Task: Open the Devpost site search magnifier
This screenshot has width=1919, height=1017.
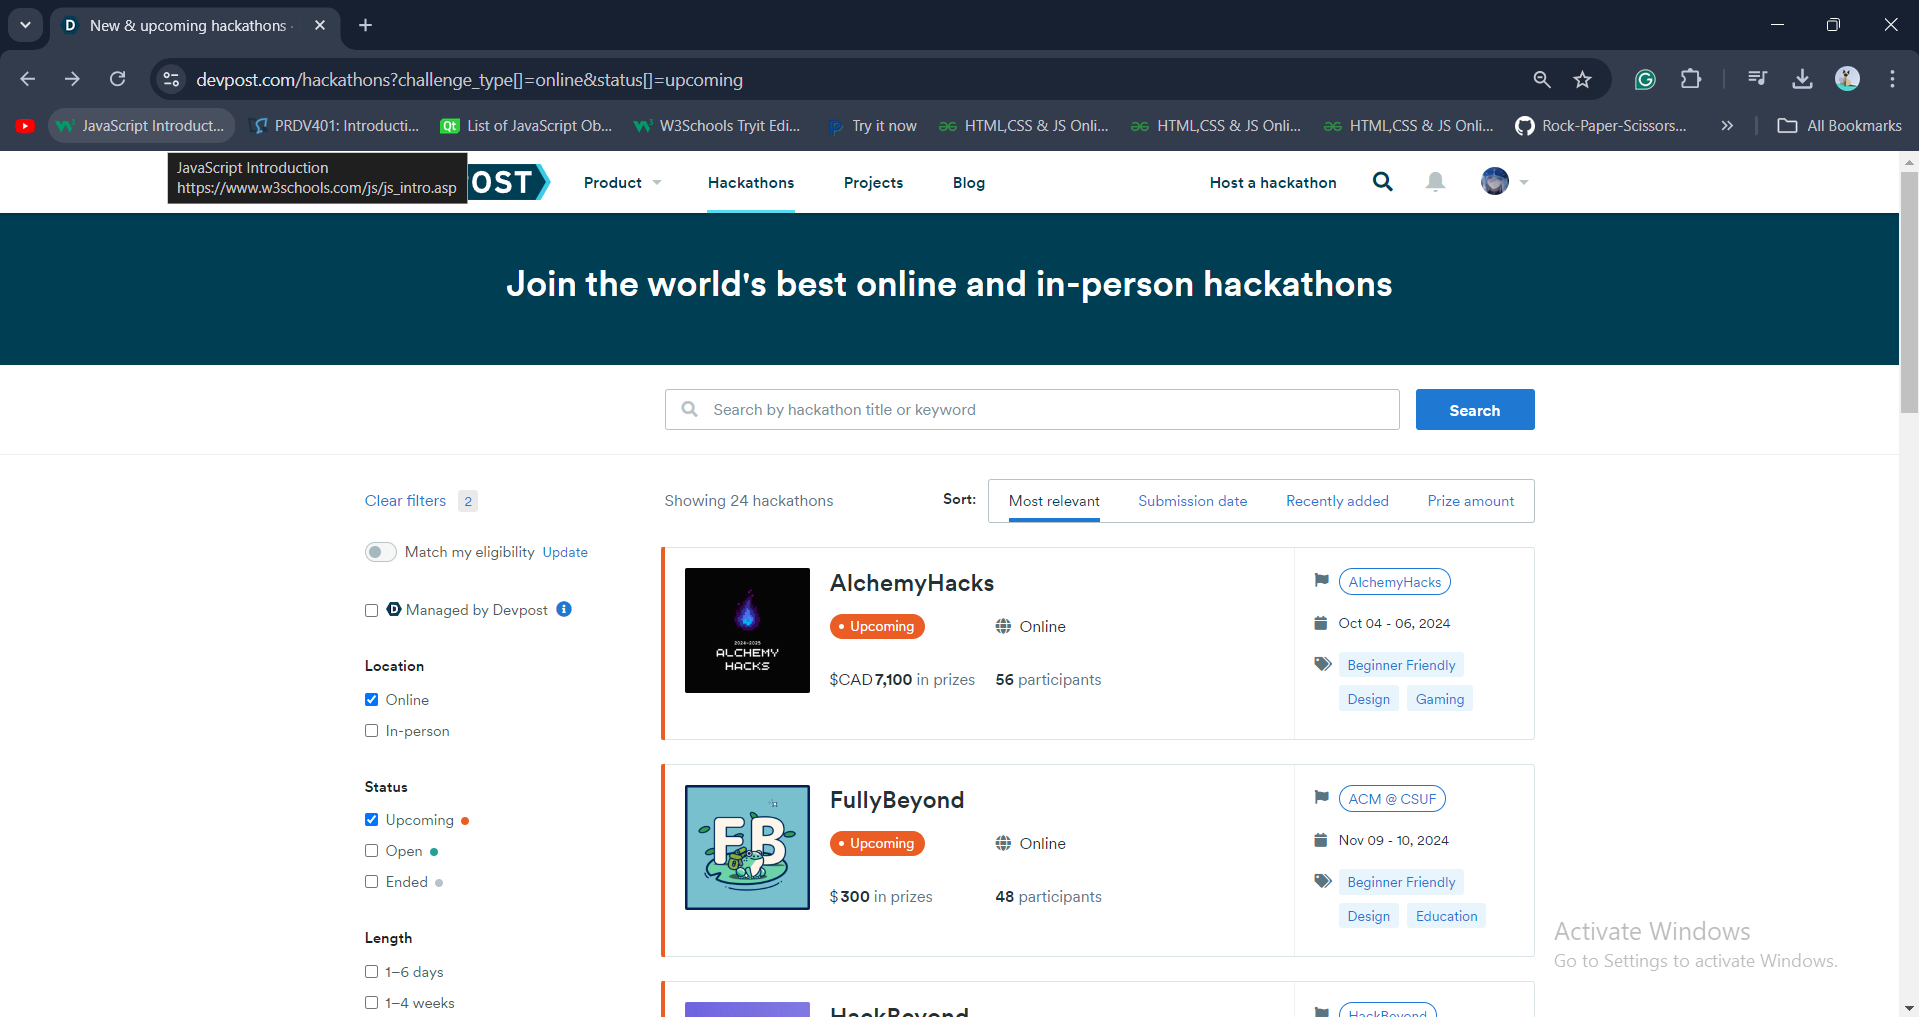Action: tap(1383, 181)
